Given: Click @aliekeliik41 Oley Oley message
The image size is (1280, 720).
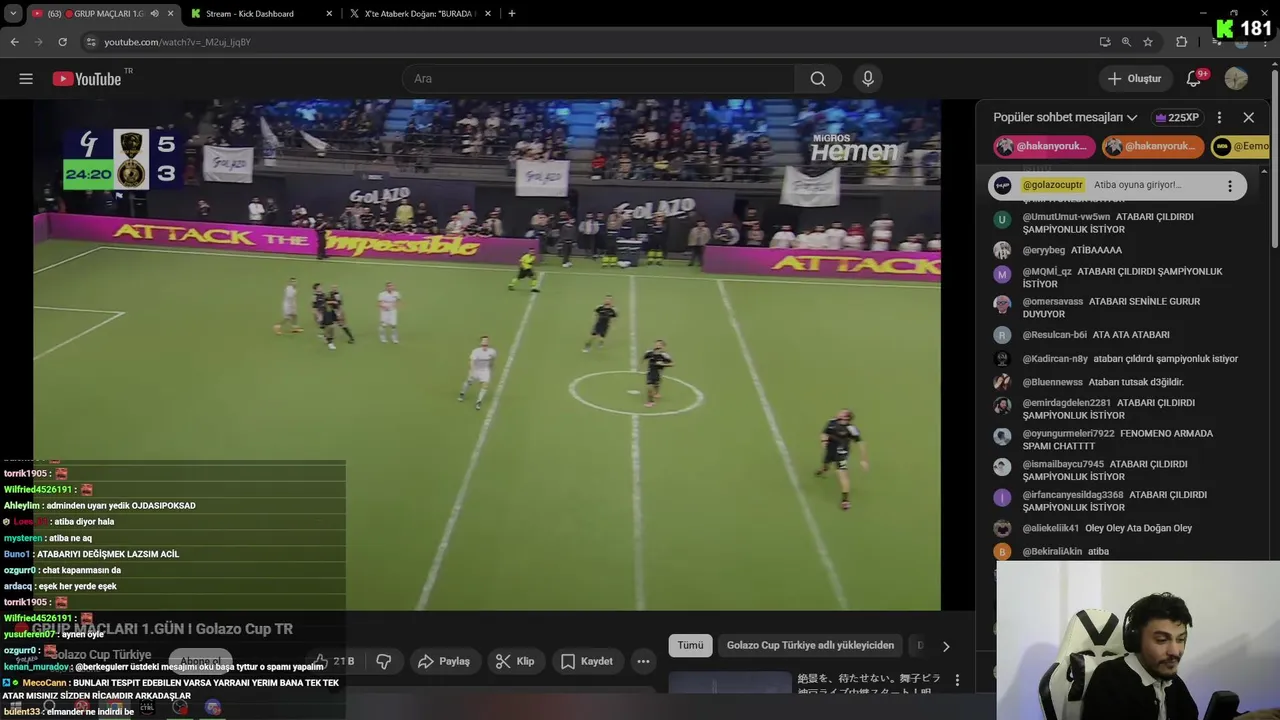Looking at the screenshot, I should 1120,528.
